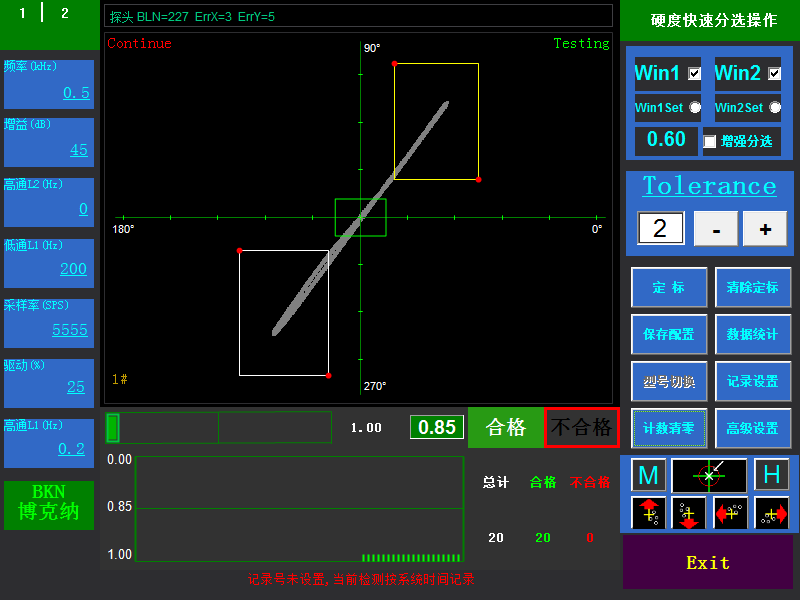The height and width of the screenshot is (600, 800).
Task: Enable the 增强分选 checkbox
Action: (710, 141)
